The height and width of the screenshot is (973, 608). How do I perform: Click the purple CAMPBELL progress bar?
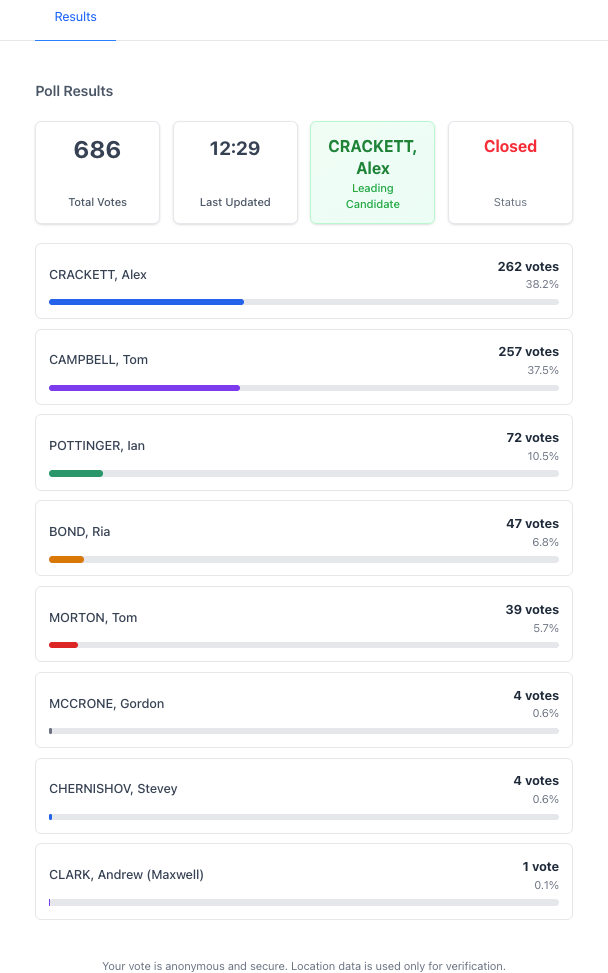(144, 387)
